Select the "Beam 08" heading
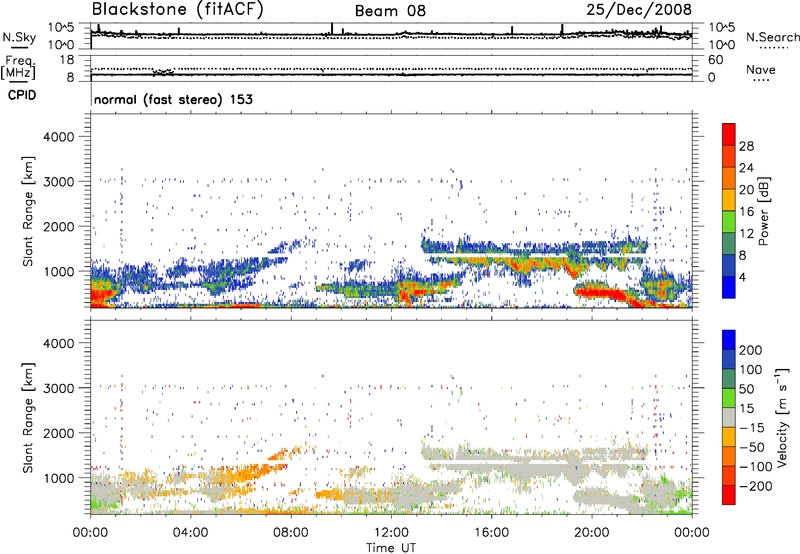This screenshot has width=800, height=554. pyautogui.click(x=390, y=11)
